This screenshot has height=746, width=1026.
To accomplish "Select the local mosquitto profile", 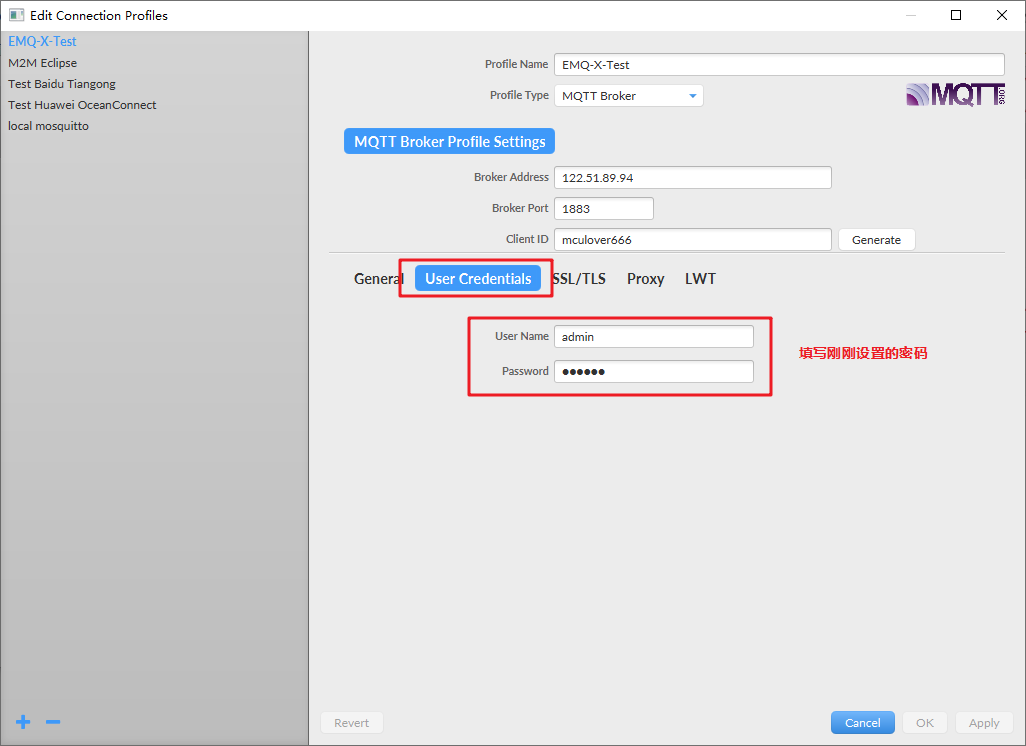I will point(48,126).
